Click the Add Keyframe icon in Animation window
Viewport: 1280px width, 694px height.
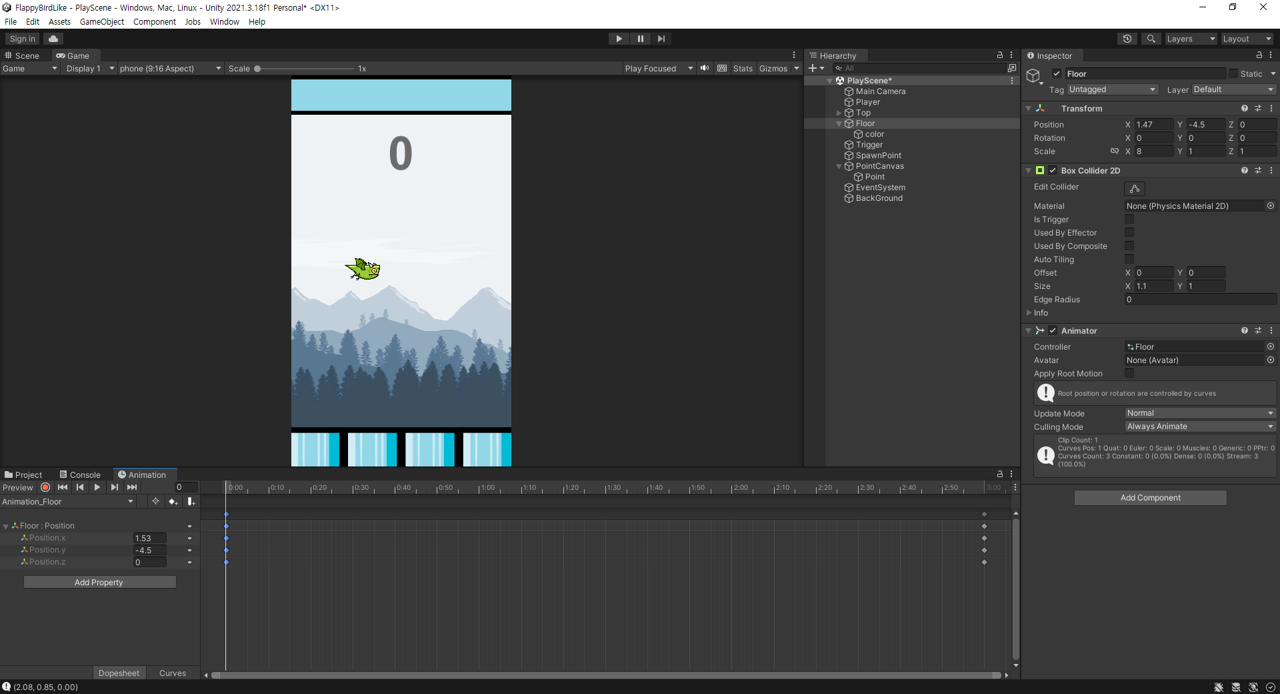[172, 502]
